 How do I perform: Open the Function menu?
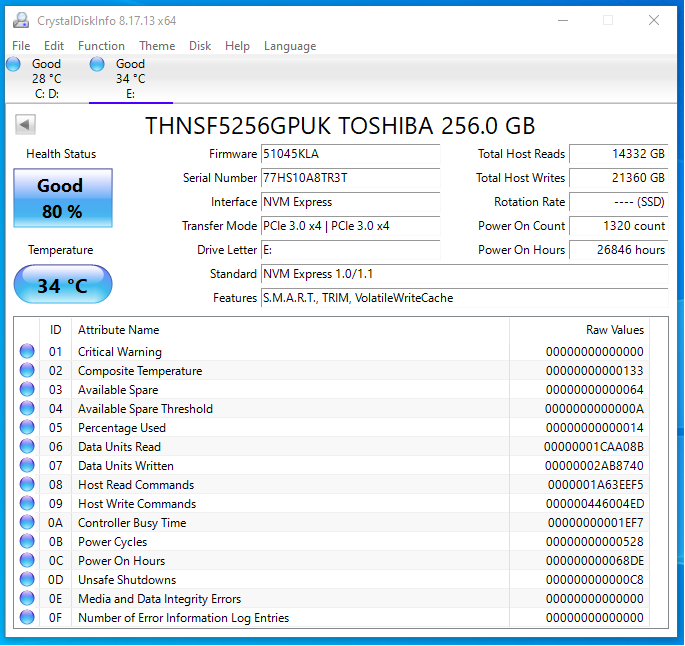101,46
